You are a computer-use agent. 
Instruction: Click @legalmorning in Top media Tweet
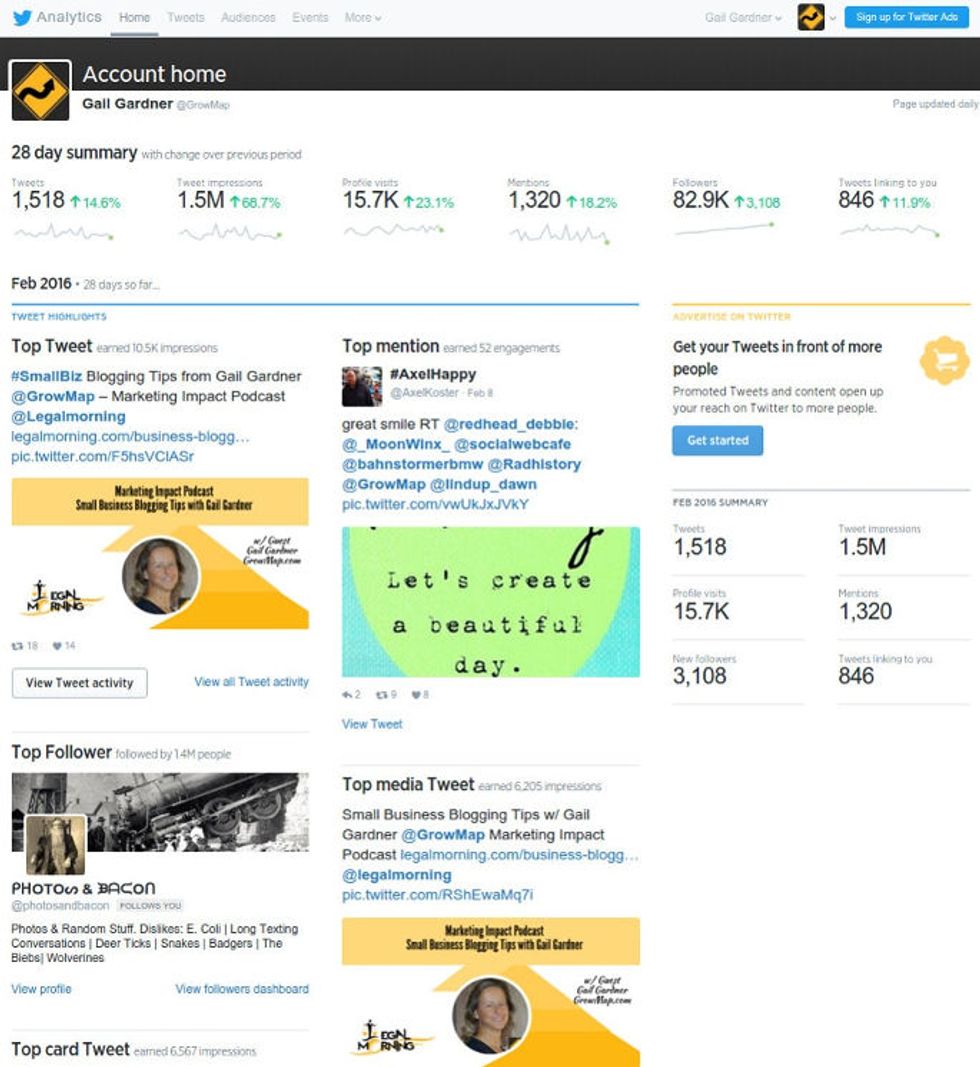tap(397, 875)
